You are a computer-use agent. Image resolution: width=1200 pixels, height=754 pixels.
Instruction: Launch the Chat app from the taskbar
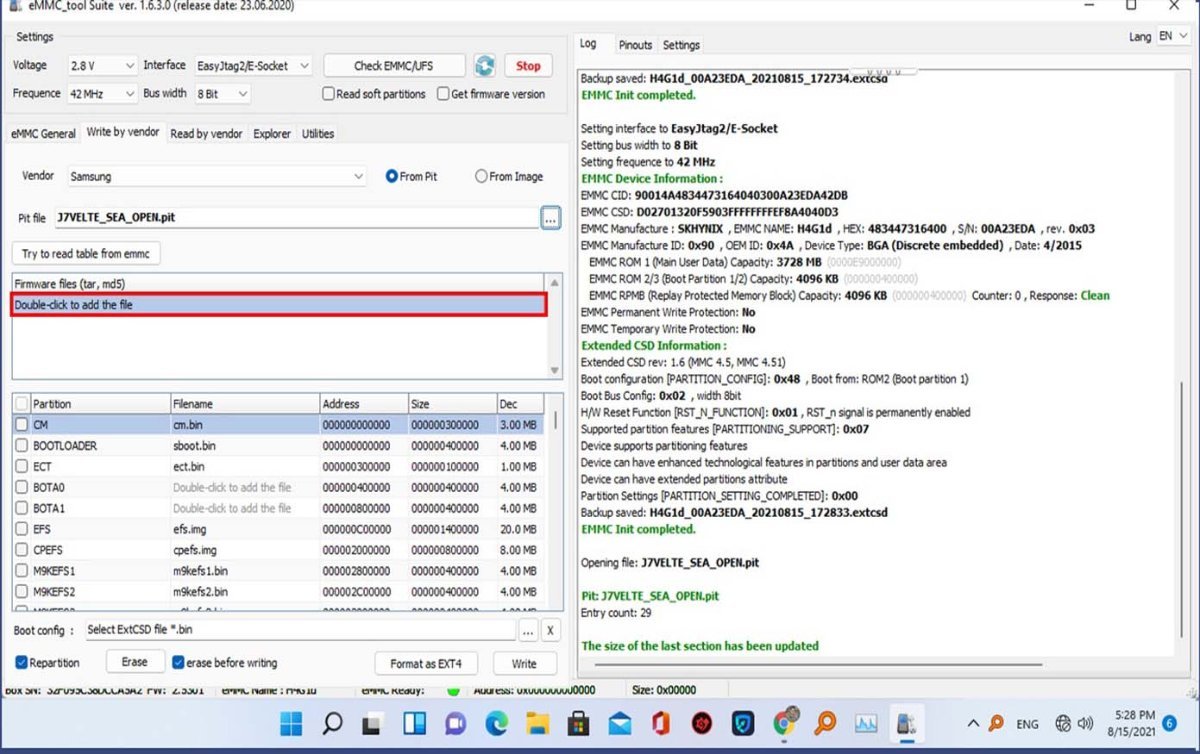click(455, 723)
